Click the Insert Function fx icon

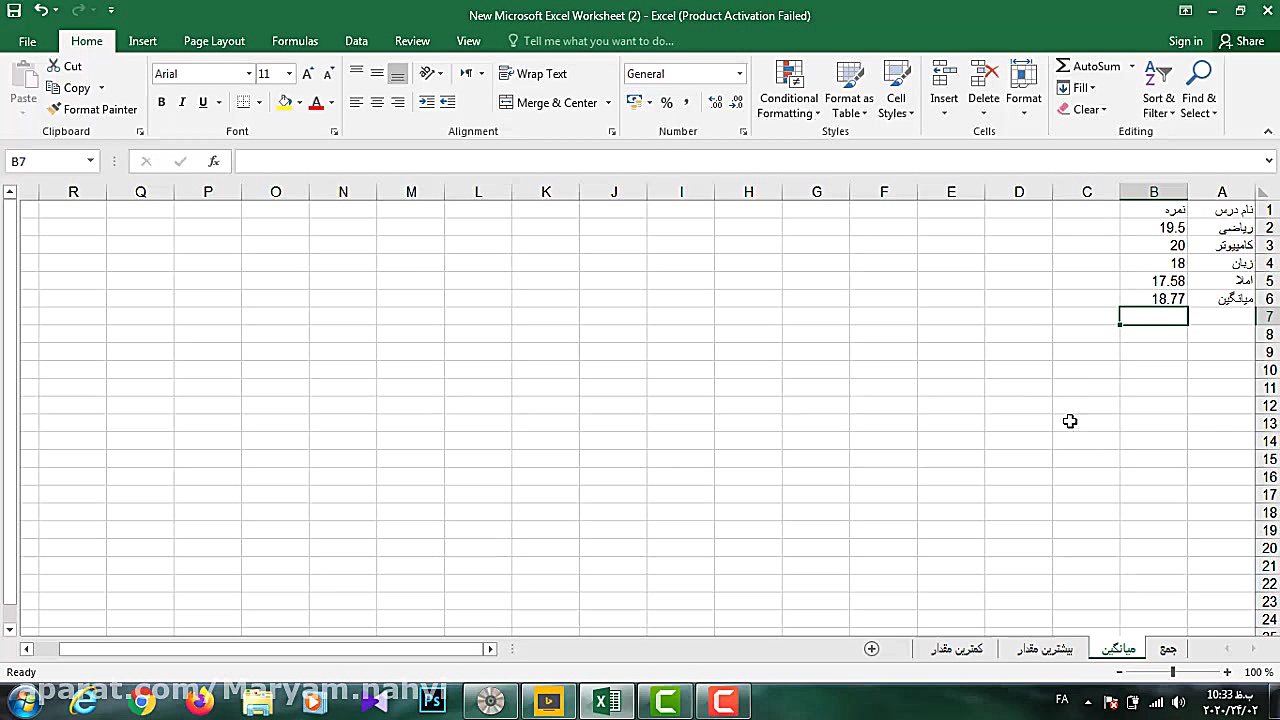(213, 161)
